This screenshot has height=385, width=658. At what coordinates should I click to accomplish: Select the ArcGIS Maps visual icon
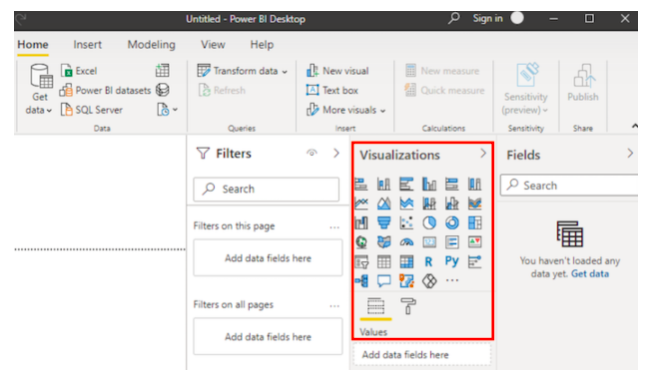(x=406, y=281)
